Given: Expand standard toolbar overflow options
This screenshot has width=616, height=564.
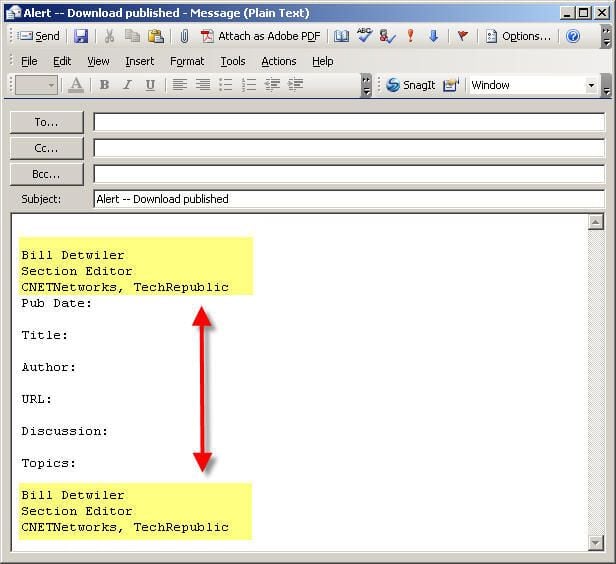Looking at the screenshot, I should coord(606,36).
